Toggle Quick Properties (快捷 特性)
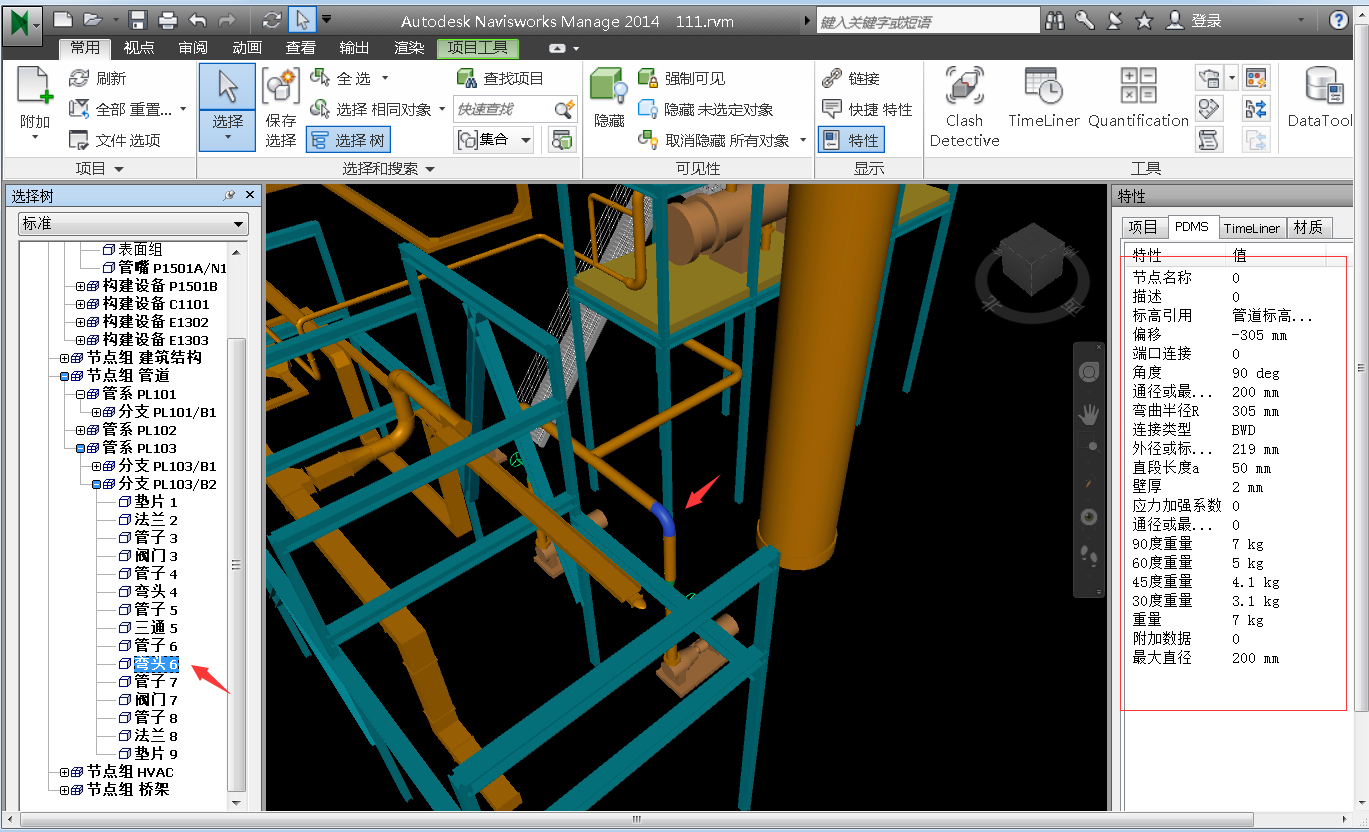This screenshot has width=1369, height=832. [867, 109]
